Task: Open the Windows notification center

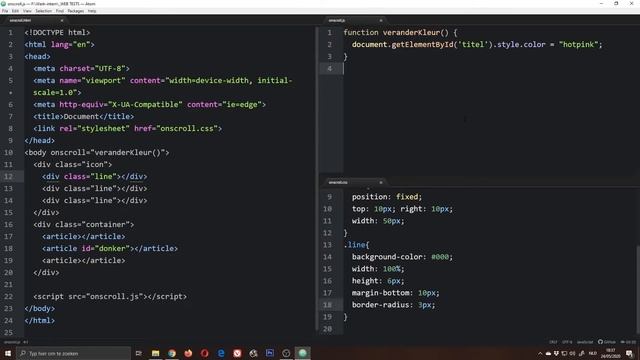Action: click(x=629, y=353)
